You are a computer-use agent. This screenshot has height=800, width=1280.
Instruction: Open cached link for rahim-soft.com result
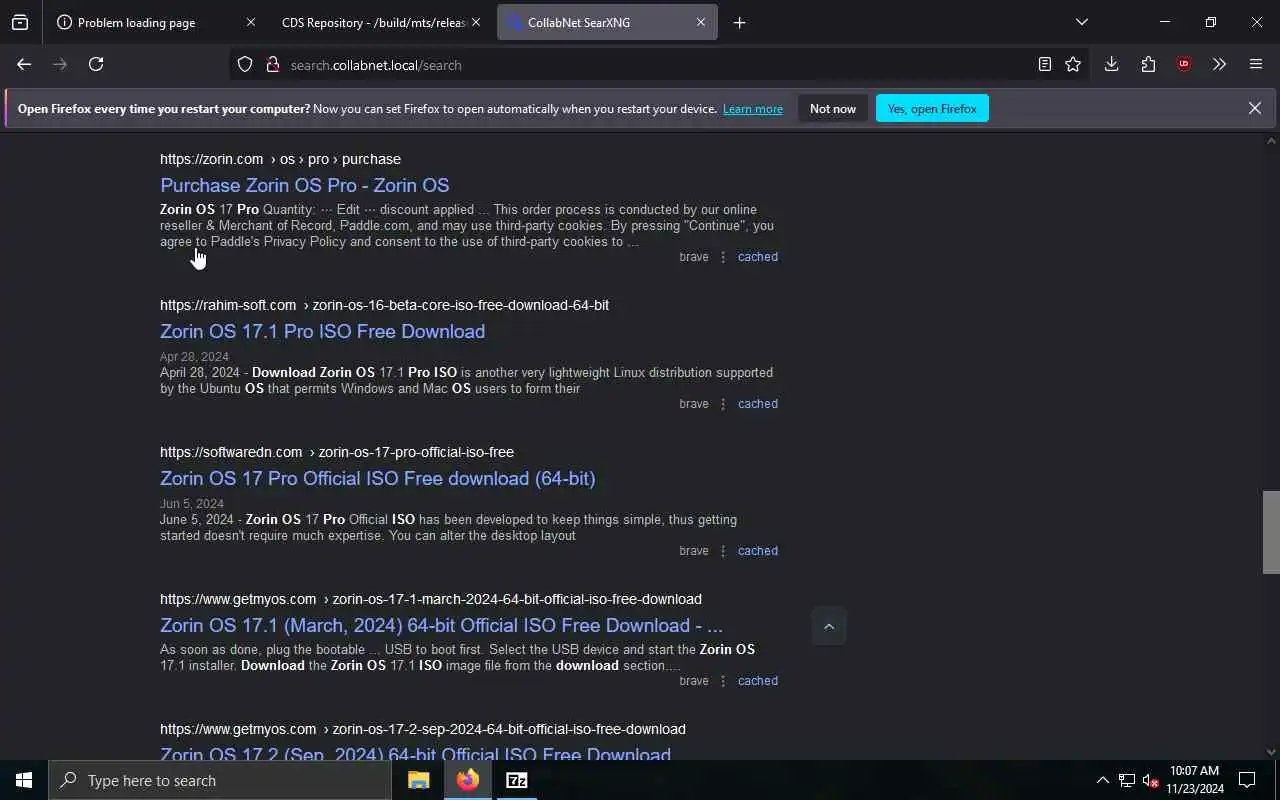[758, 404]
